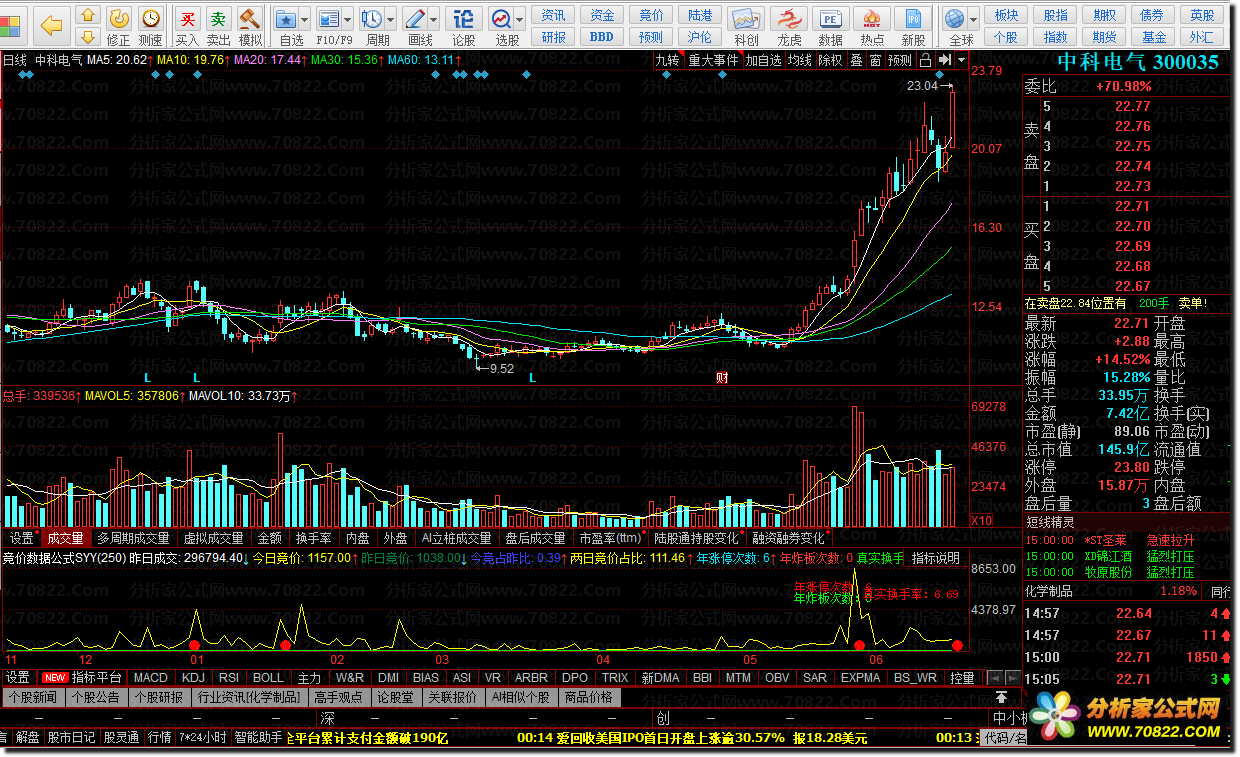Switch to the MACD indicator tab
Screen dimensions: 1240x757
[x=151, y=677]
